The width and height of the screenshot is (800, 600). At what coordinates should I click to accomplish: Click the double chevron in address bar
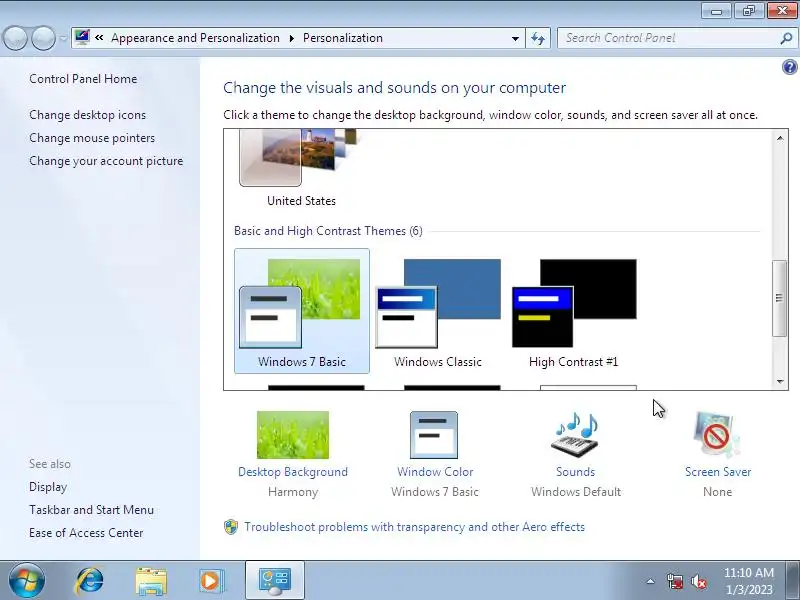[x=99, y=37]
